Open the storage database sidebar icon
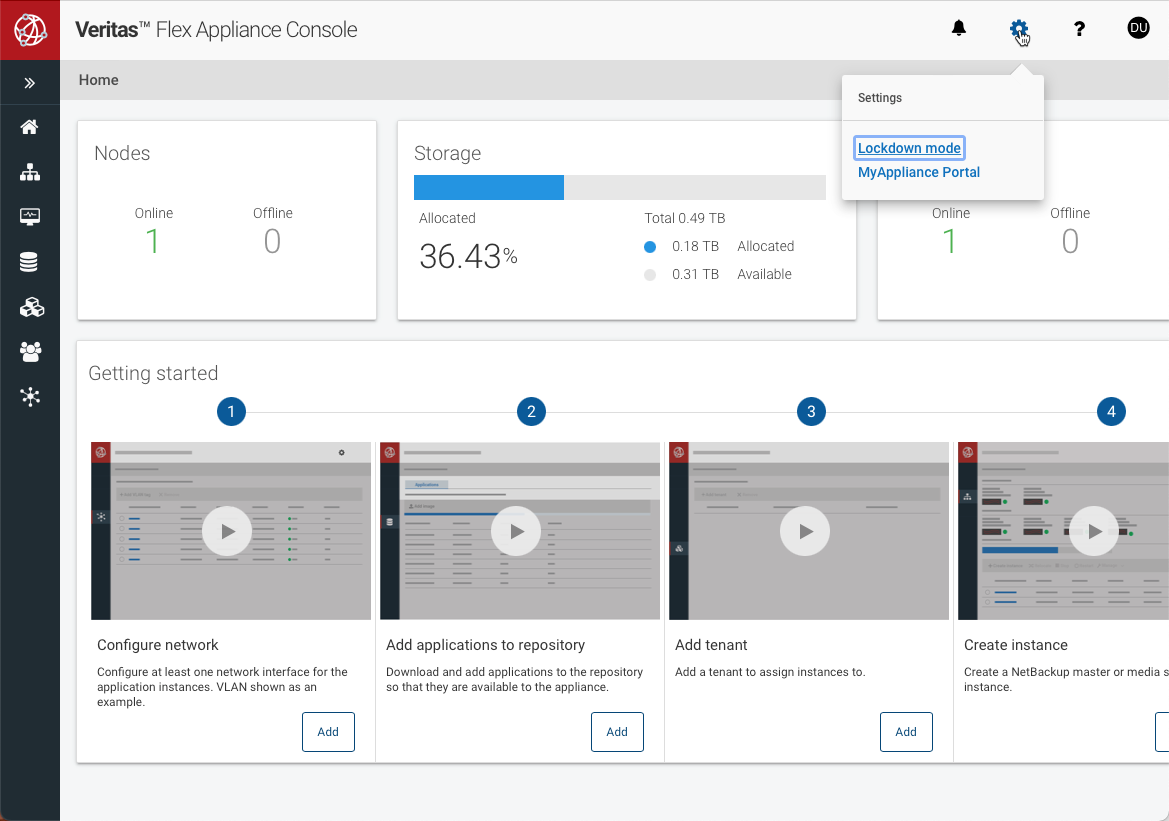 (x=29, y=262)
